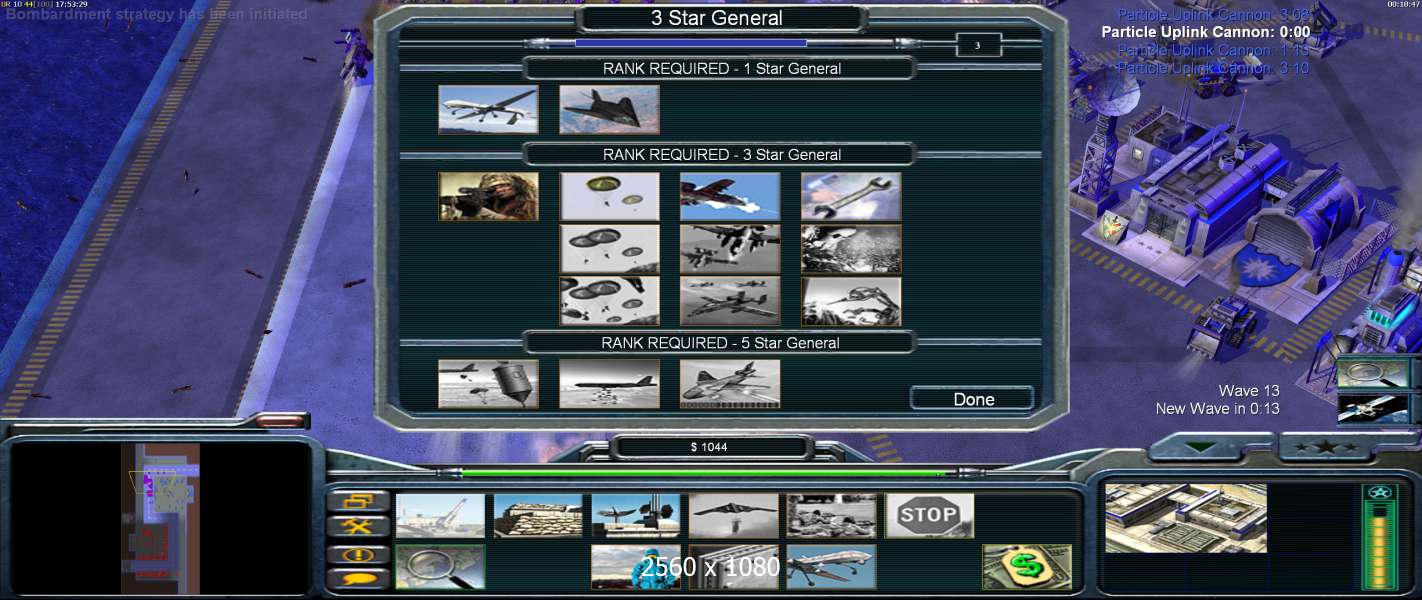Click the 3 Star General title
The width and height of the screenshot is (1422, 600).
pos(717,18)
